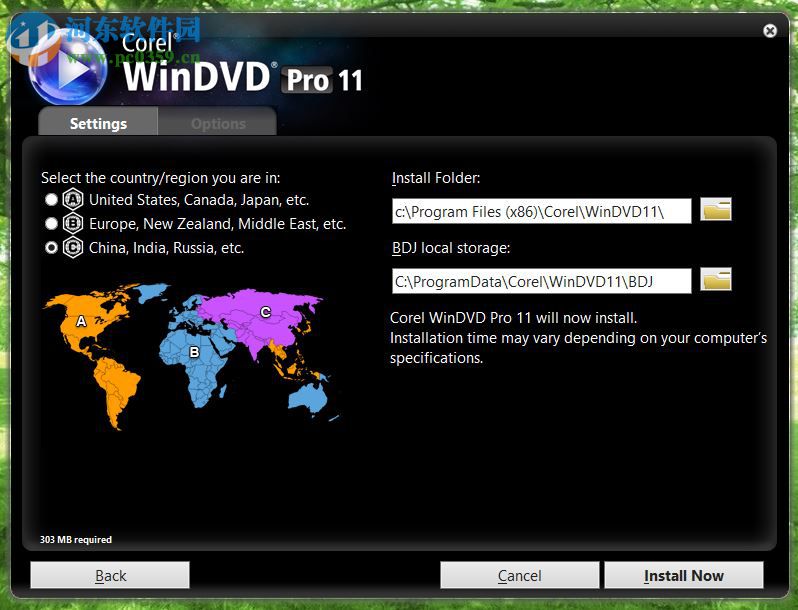Click the region C hexagon badge icon
798x610 pixels.
point(73,247)
